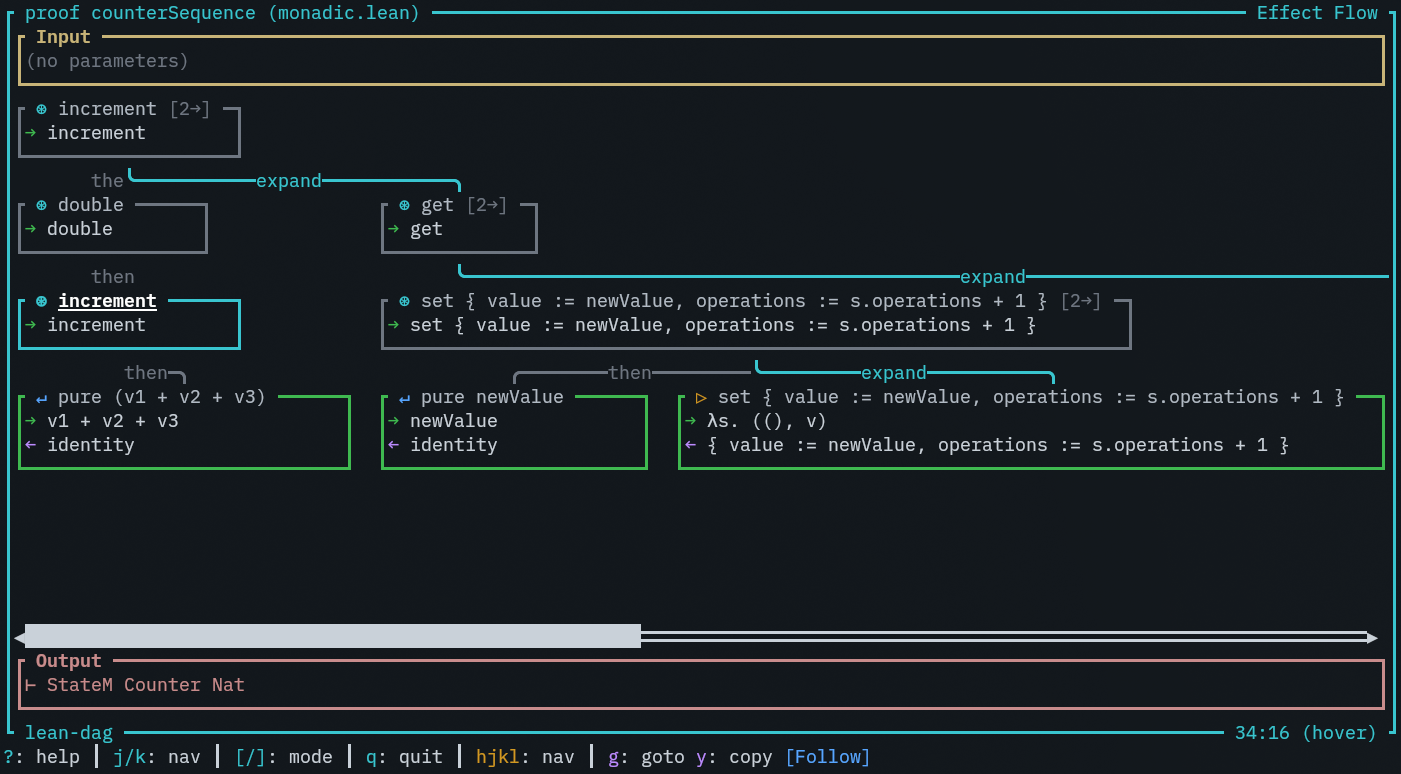Open the Input panel header
Viewport: 1401px width, 774px height.
tap(63, 37)
